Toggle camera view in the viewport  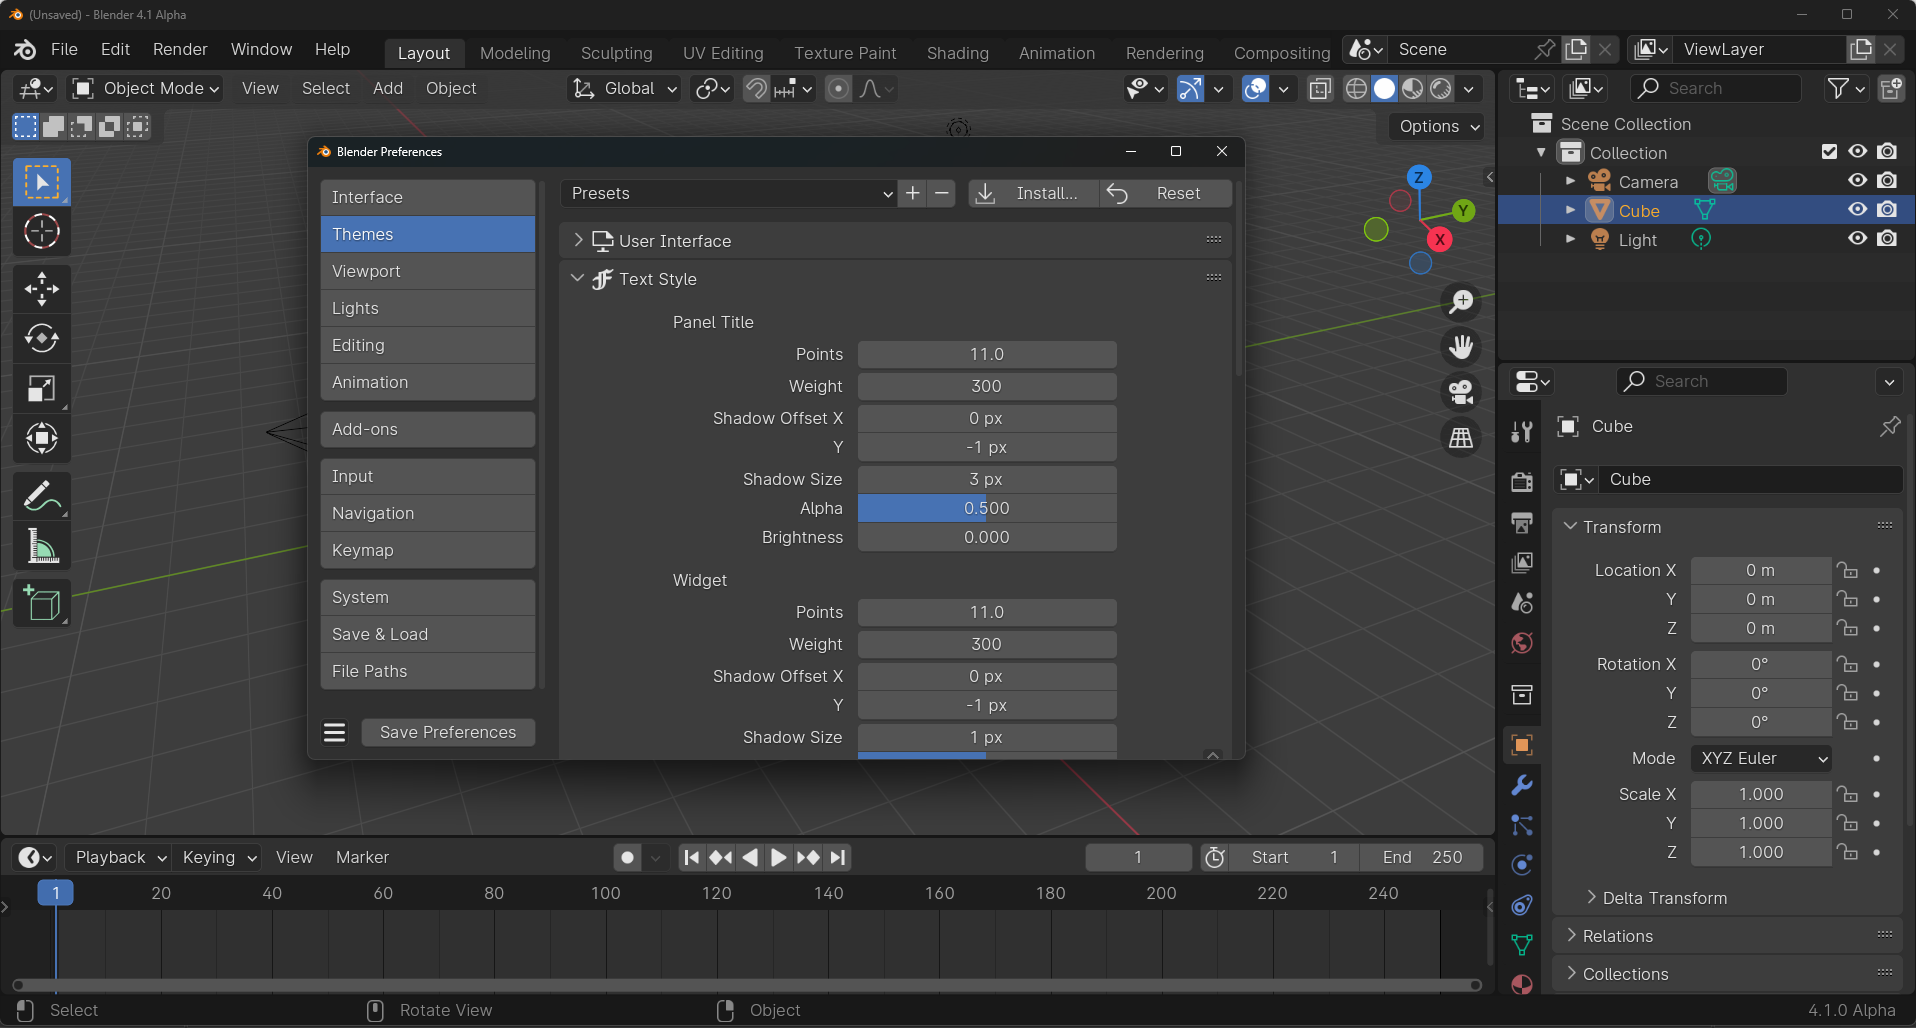[1461, 392]
